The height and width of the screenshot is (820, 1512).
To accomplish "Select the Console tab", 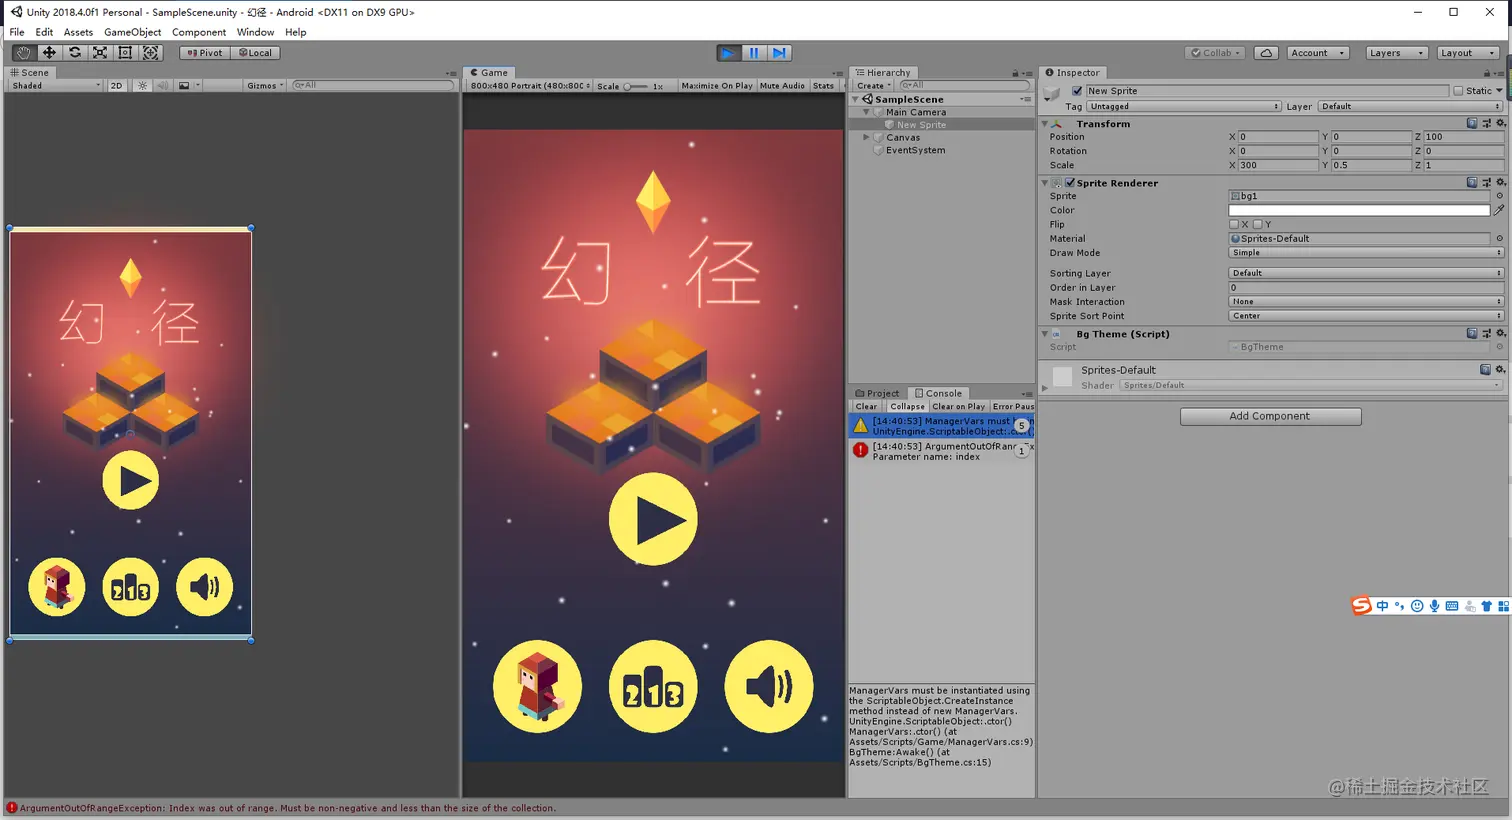I will tap(938, 393).
